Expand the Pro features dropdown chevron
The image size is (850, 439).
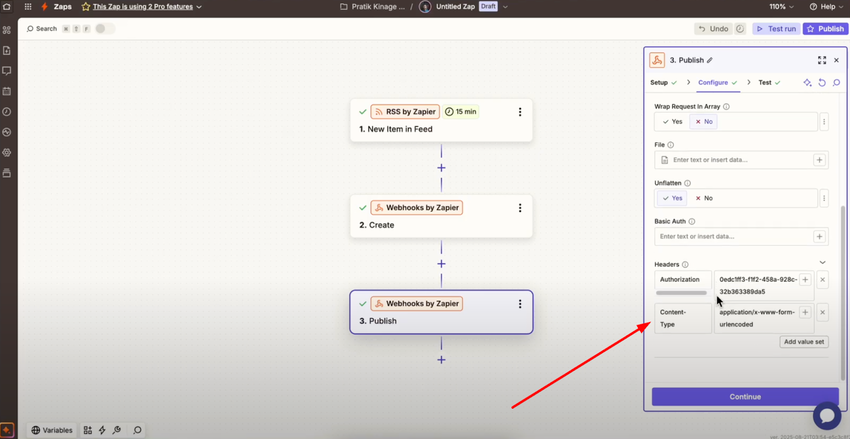coord(198,7)
